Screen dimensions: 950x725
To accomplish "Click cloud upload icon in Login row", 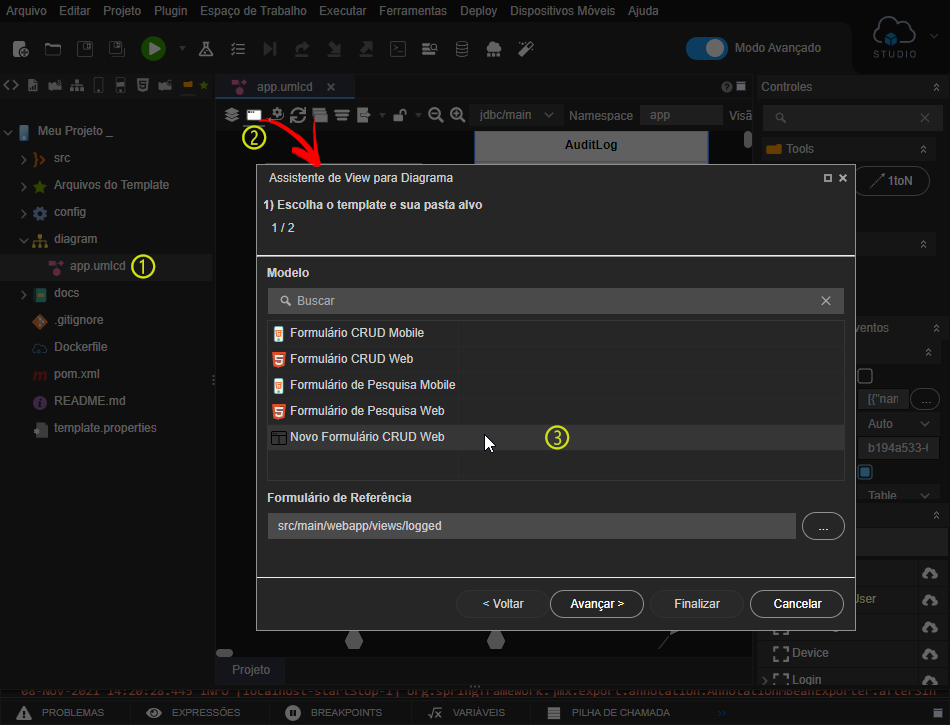I will [x=929, y=680].
